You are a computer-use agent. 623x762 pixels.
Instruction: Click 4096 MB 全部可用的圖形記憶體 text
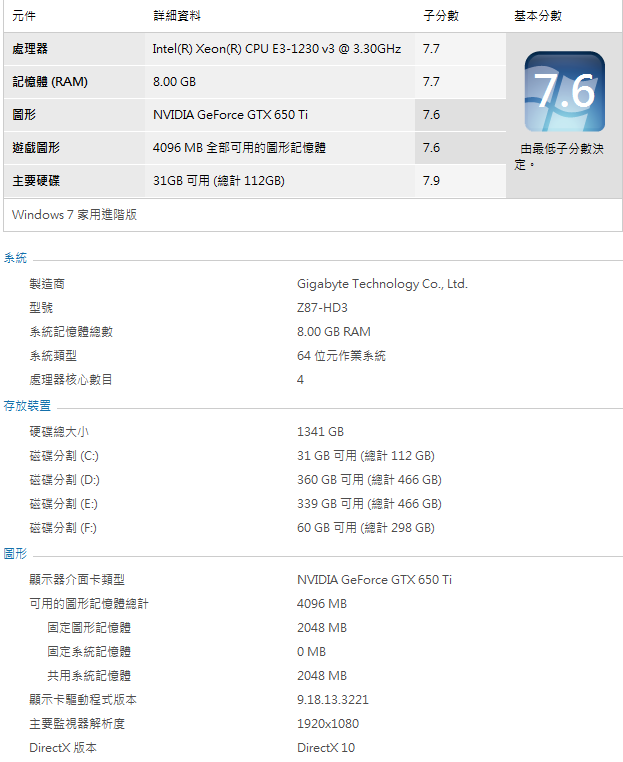coord(239,148)
